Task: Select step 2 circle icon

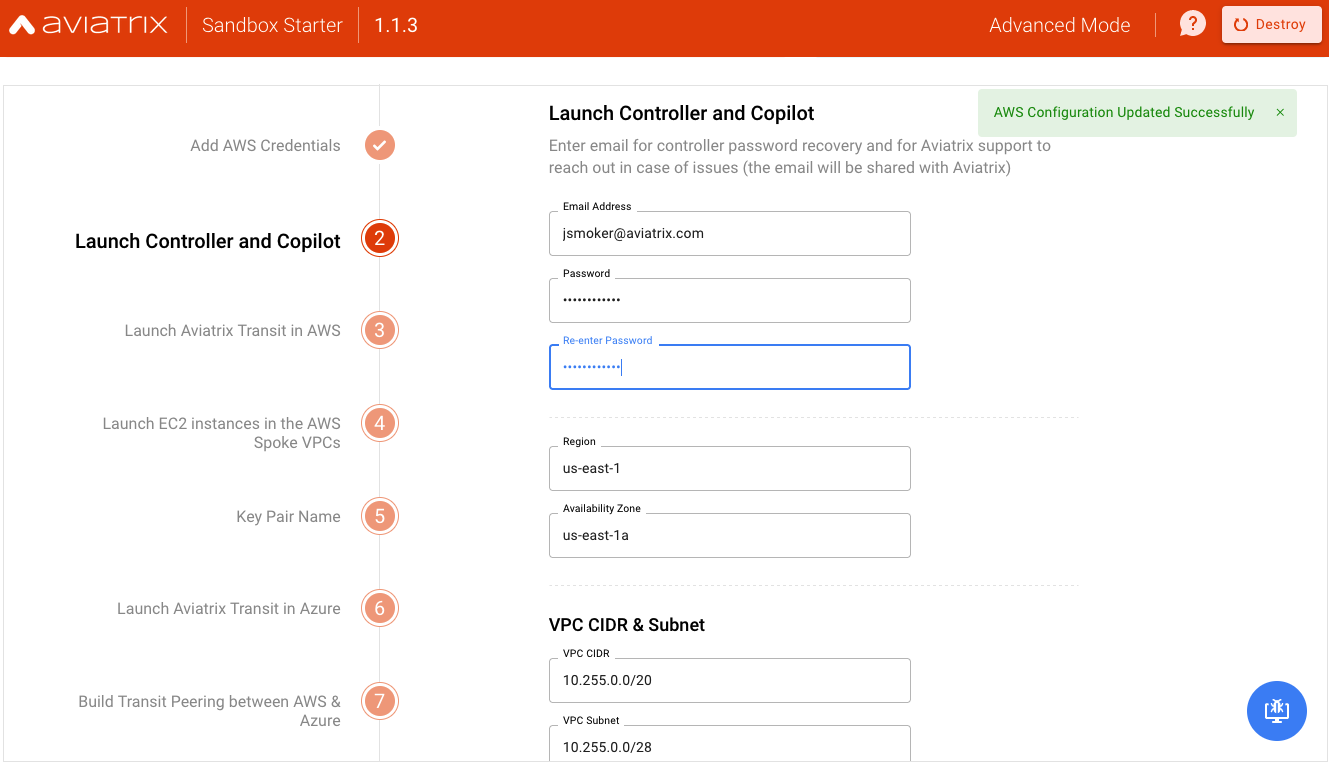Action: [x=380, y=239]
